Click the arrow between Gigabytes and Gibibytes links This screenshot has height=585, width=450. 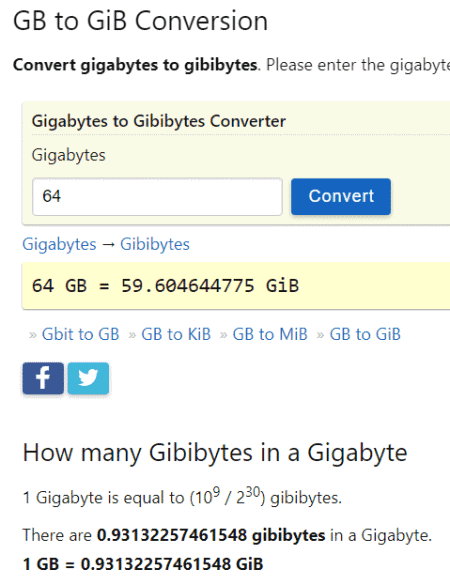point(108,245)
